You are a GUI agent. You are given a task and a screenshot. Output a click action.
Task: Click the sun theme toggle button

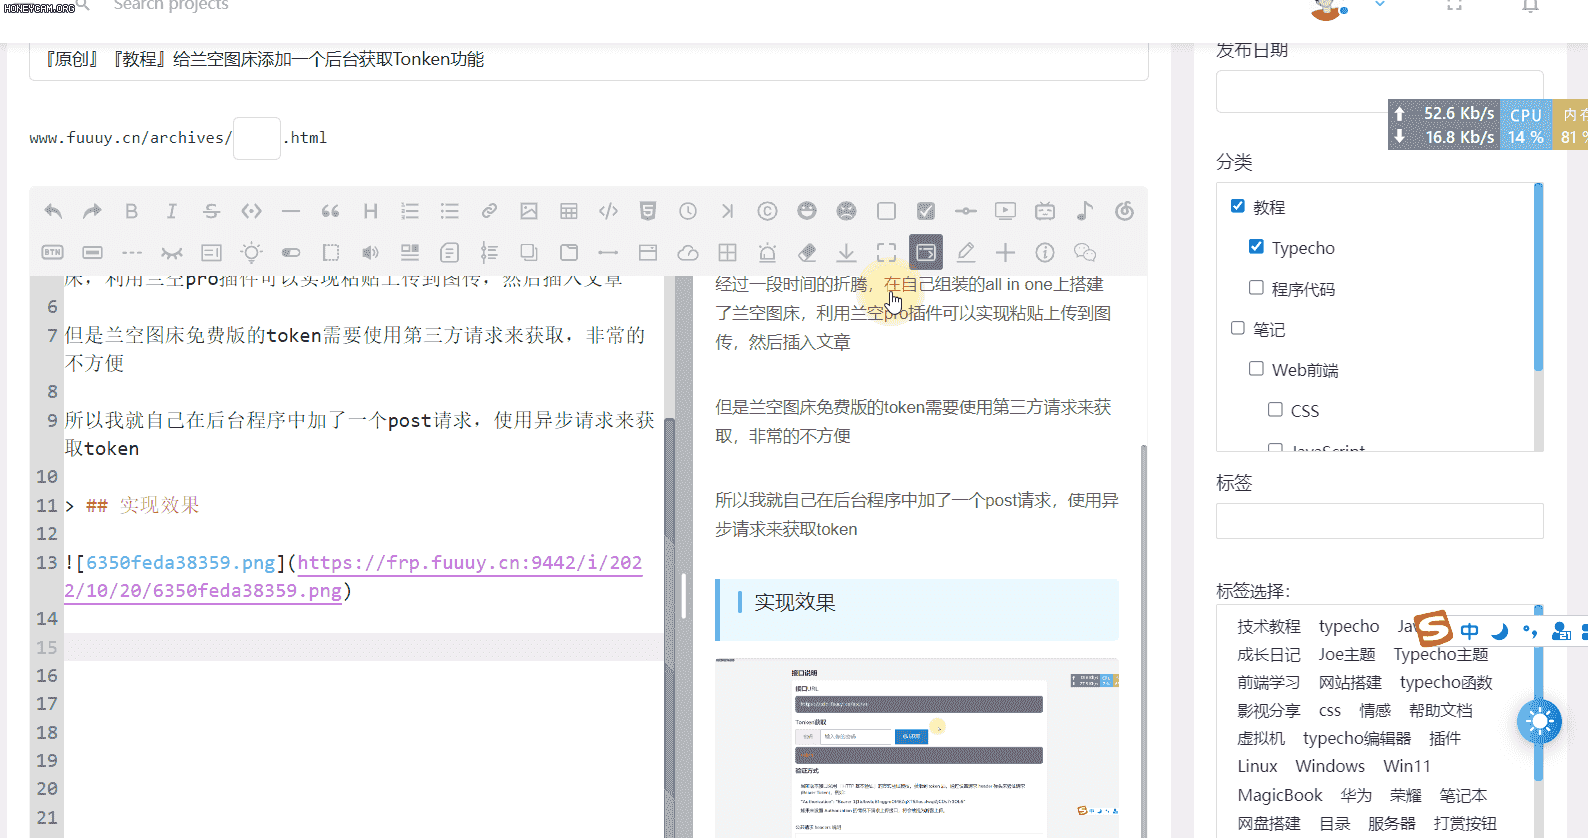point(1539,721)
